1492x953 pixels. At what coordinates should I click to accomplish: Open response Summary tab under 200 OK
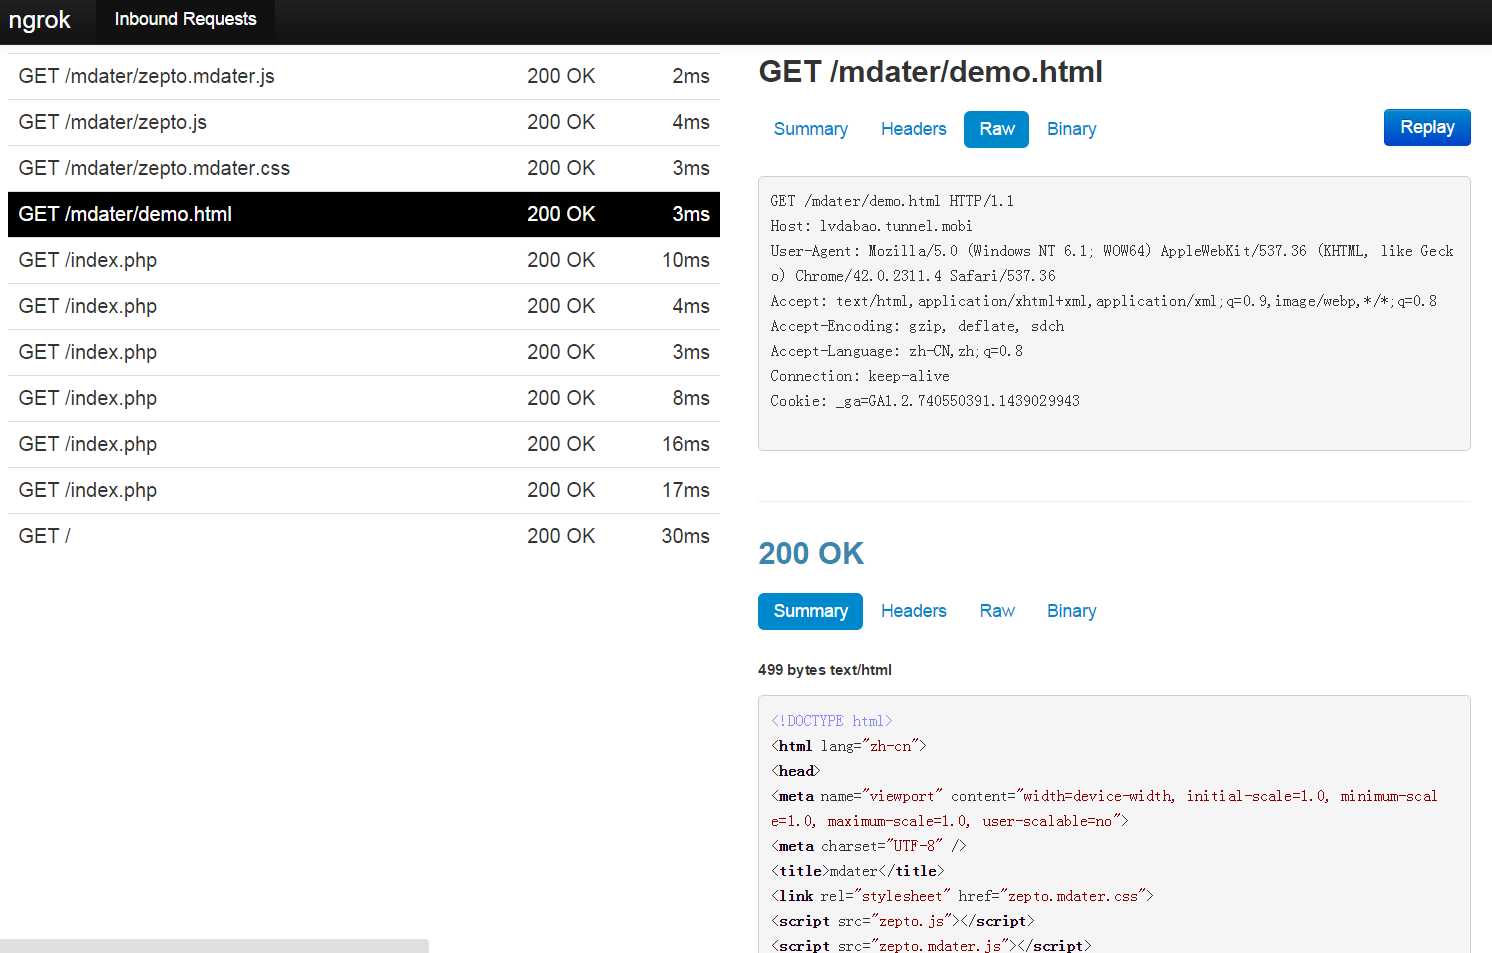(810, 611)
